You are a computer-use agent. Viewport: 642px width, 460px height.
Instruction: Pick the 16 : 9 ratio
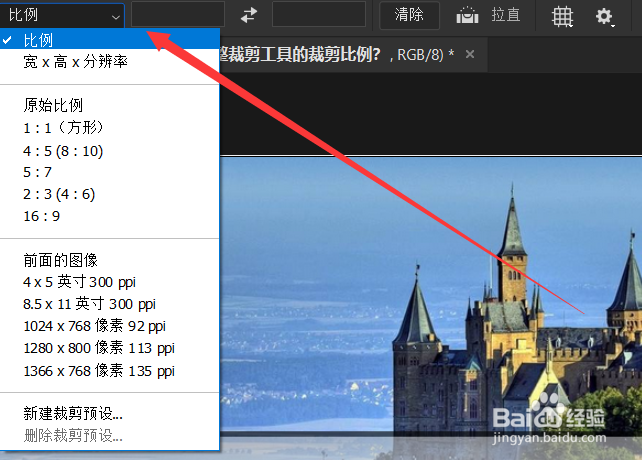coord(110,216)
